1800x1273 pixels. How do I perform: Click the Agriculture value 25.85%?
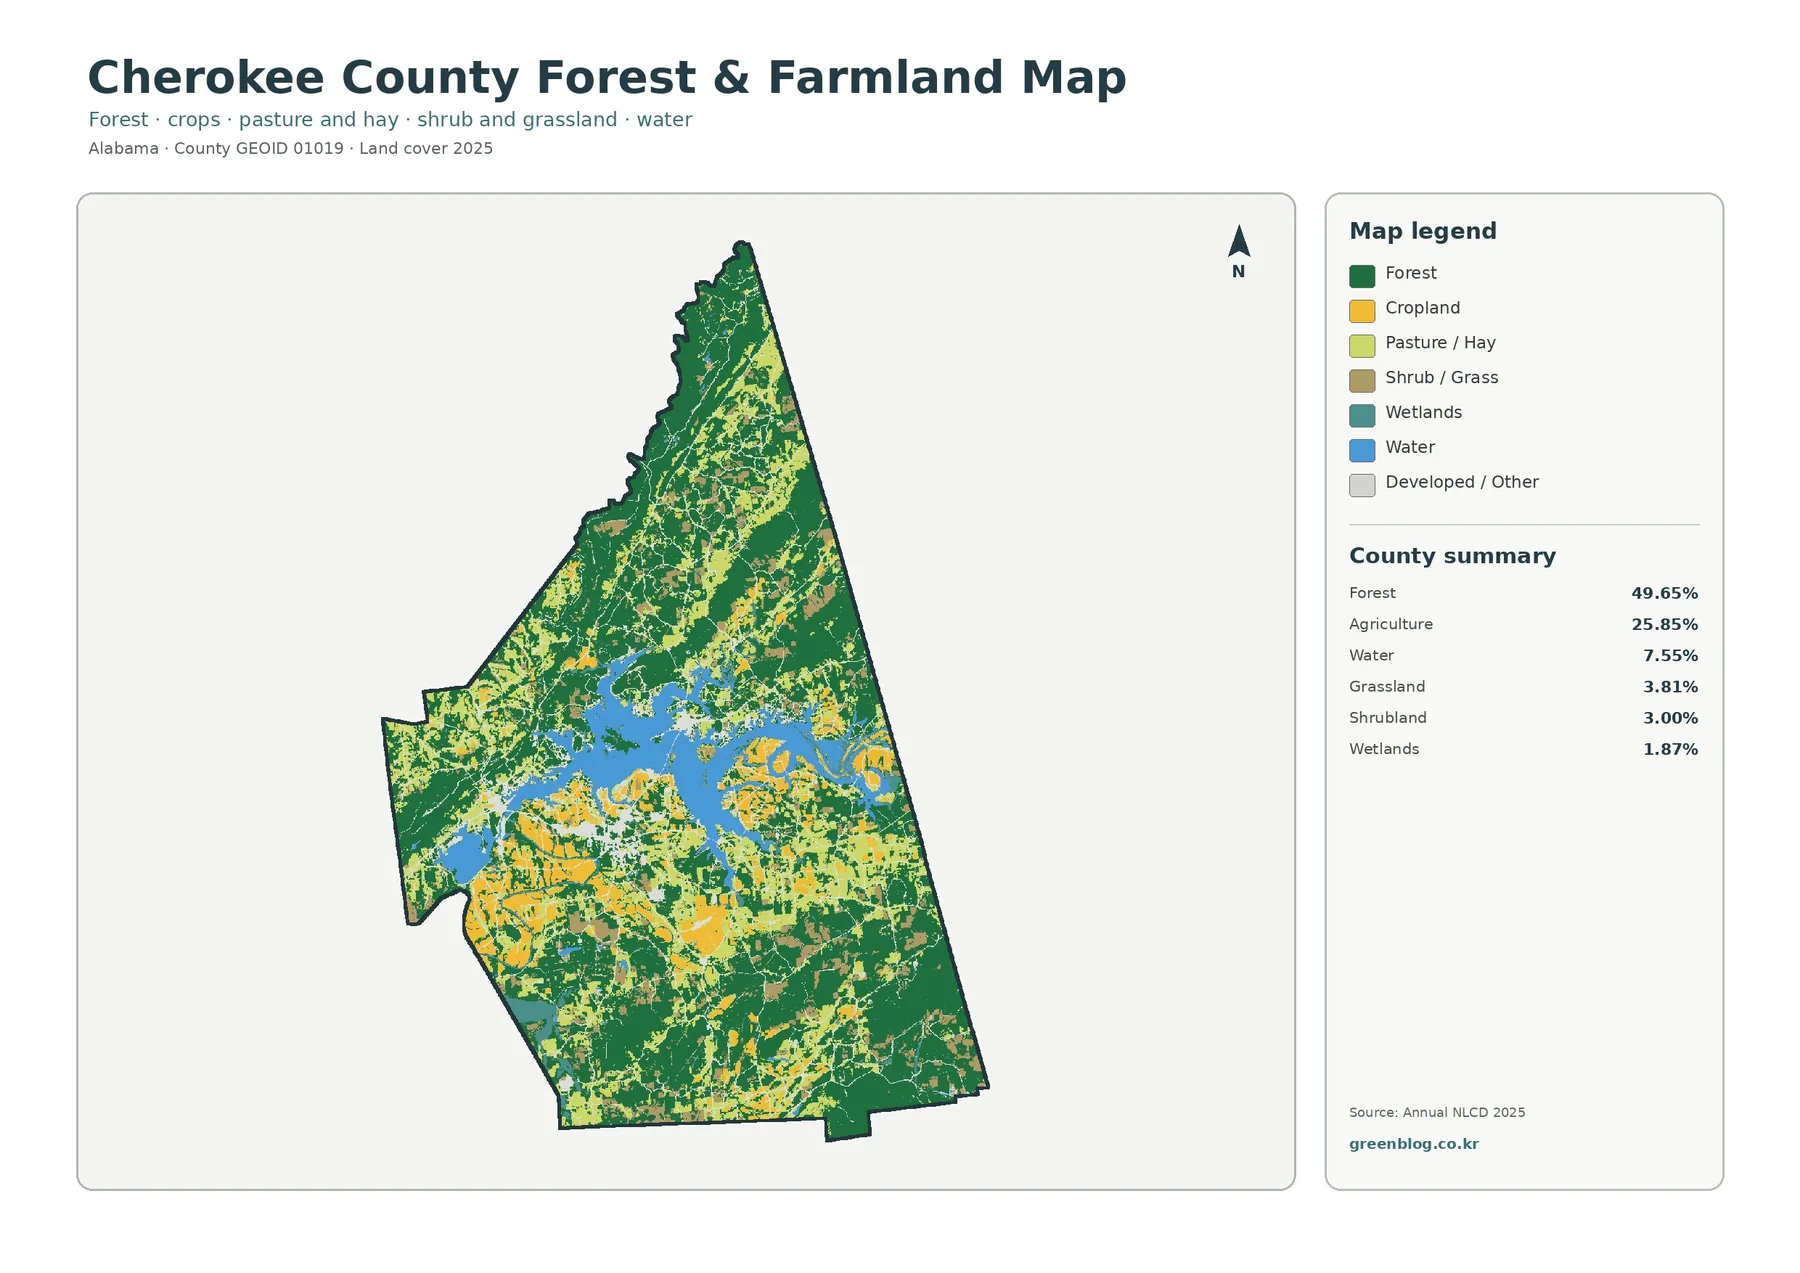pyautogui.click(x=1664, y=624)
